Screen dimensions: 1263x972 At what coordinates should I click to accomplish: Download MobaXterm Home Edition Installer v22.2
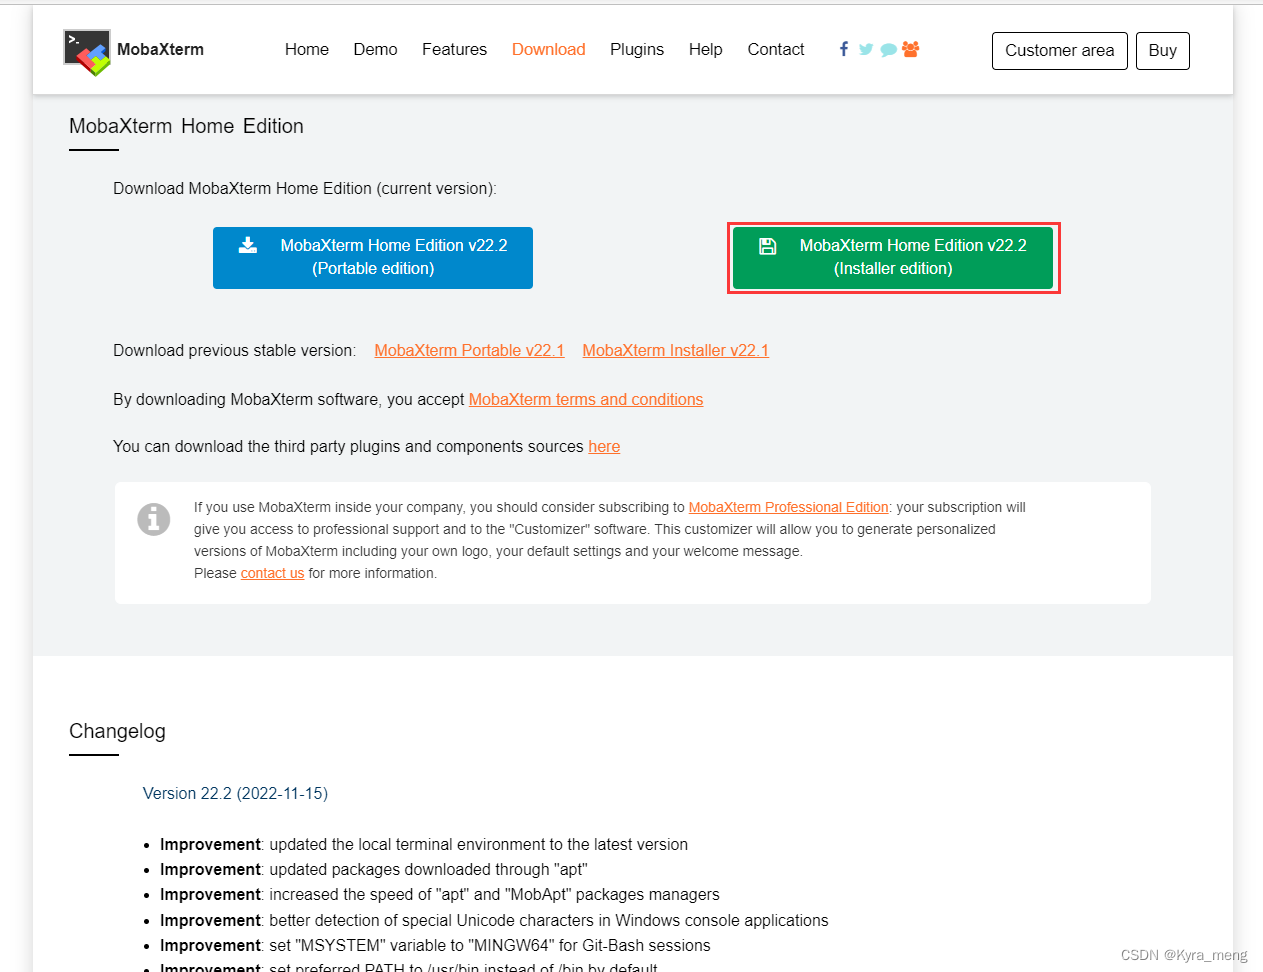click(893, 257)
